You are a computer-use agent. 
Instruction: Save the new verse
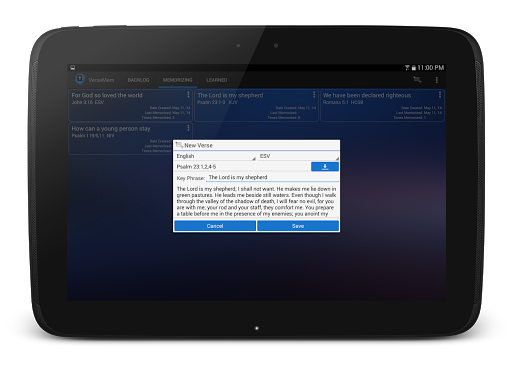(x=298, y=226)
